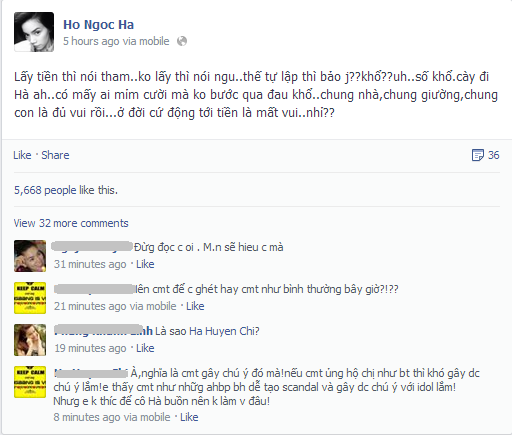Click the public globe privacy icon

tap(182, 41)
